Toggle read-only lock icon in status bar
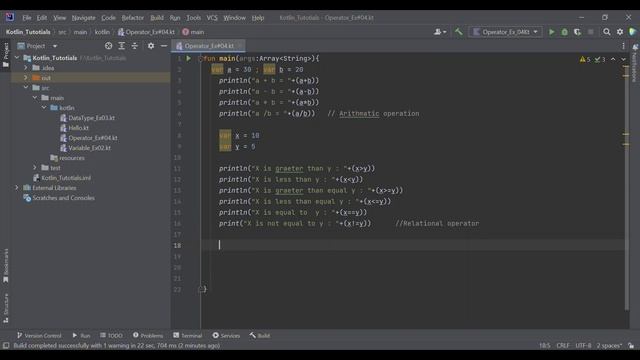The width and height of the screenshot is (640, 360). [x=631, y=346]
